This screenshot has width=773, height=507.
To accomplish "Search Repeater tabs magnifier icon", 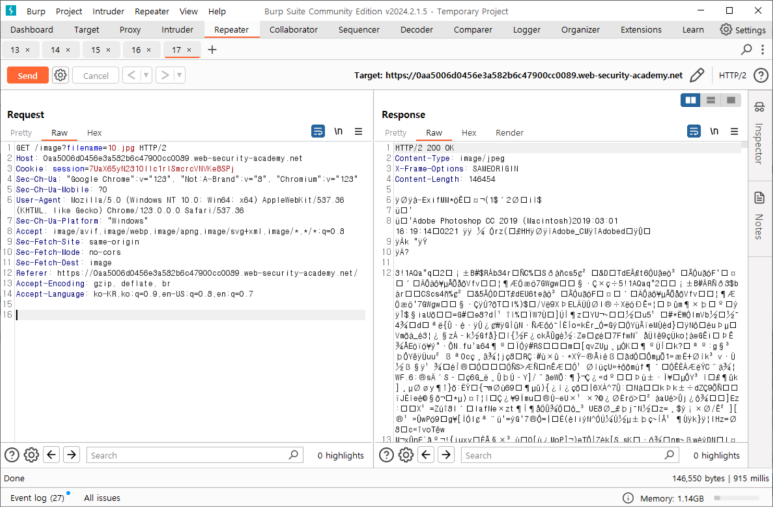I will pos(747,49).
